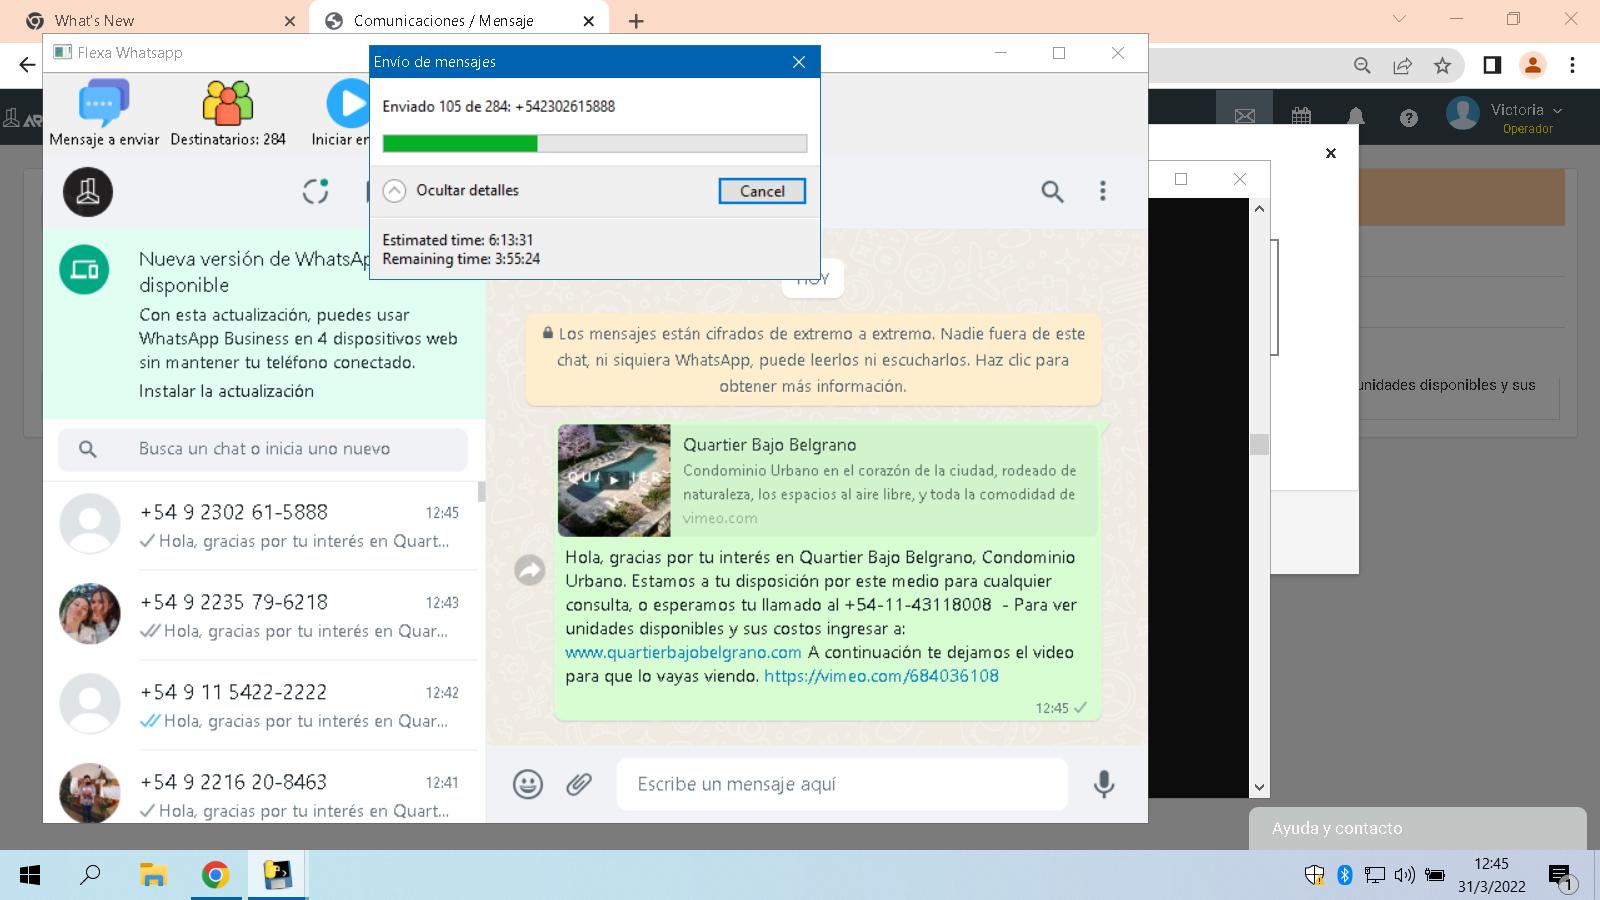Click Cancel in Envío de mensajes dialog
This screenshot has width=1600, height=900.
(762, 191)
